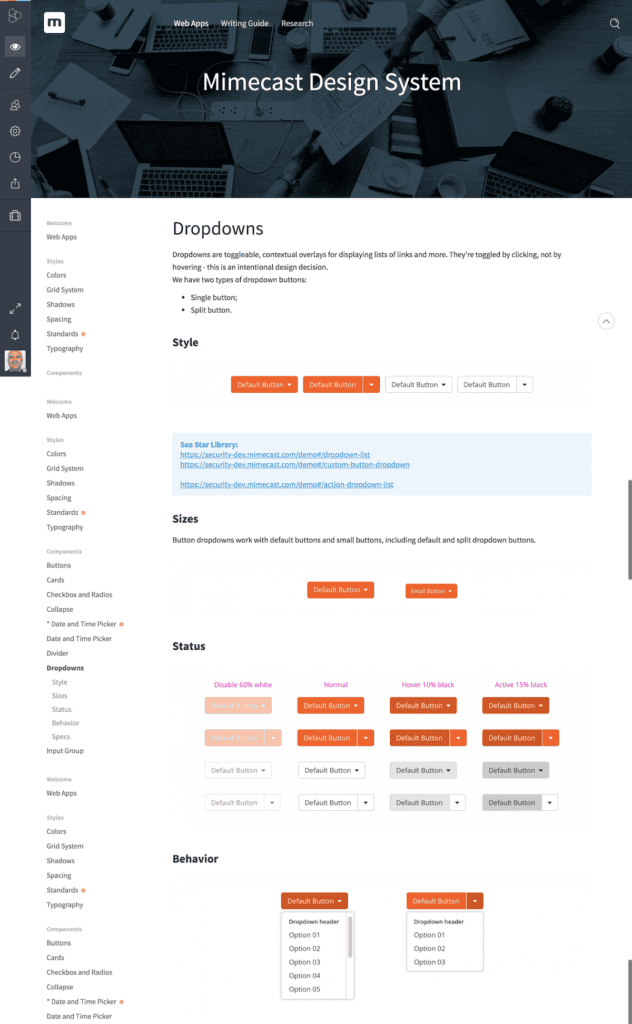Open the user avatar profile picture
The width and height of the screenshot is (632, 1024).
coord(15,361)
